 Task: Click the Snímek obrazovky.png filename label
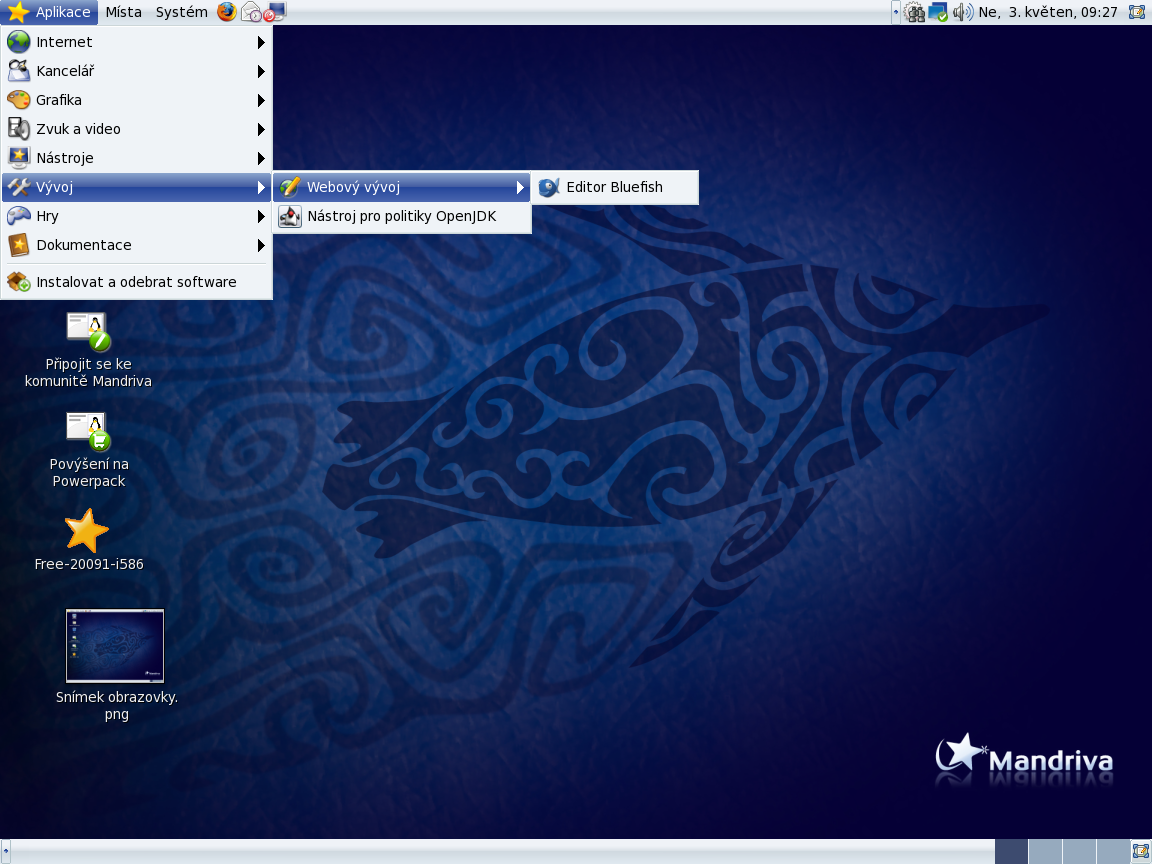point(117,705)
